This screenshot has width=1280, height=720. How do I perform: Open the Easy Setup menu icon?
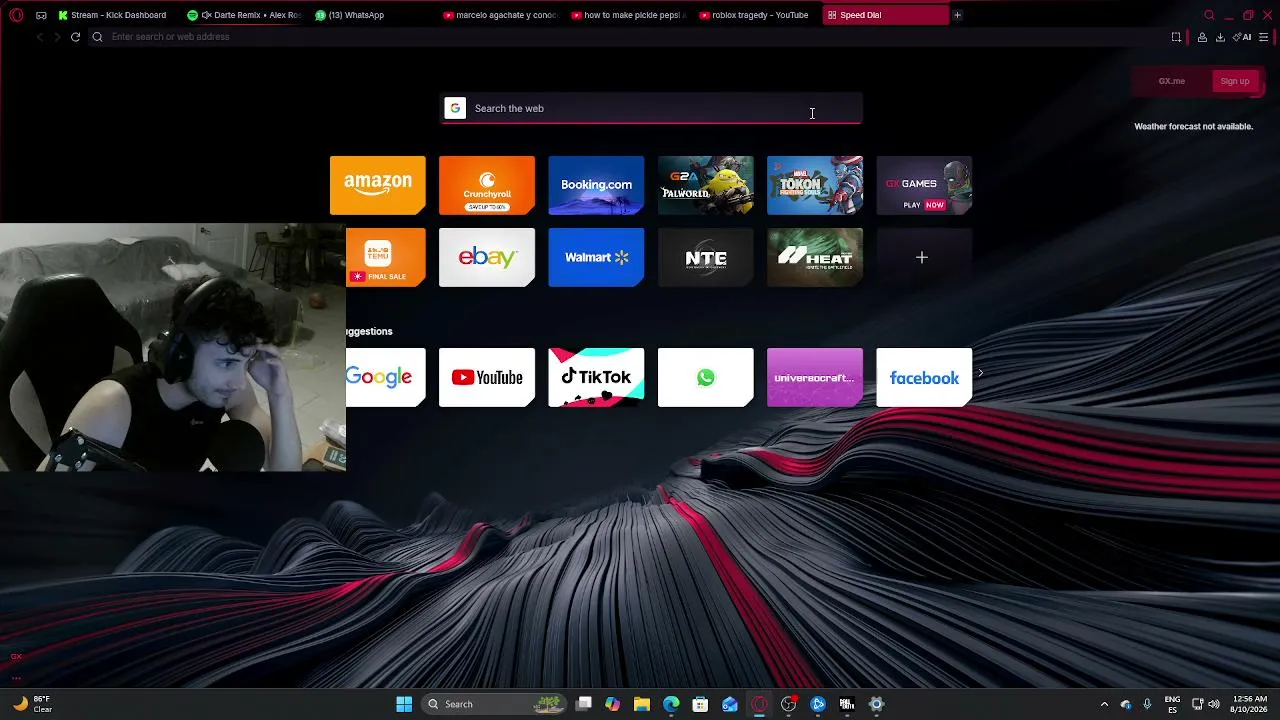(x=1264, y=37)
